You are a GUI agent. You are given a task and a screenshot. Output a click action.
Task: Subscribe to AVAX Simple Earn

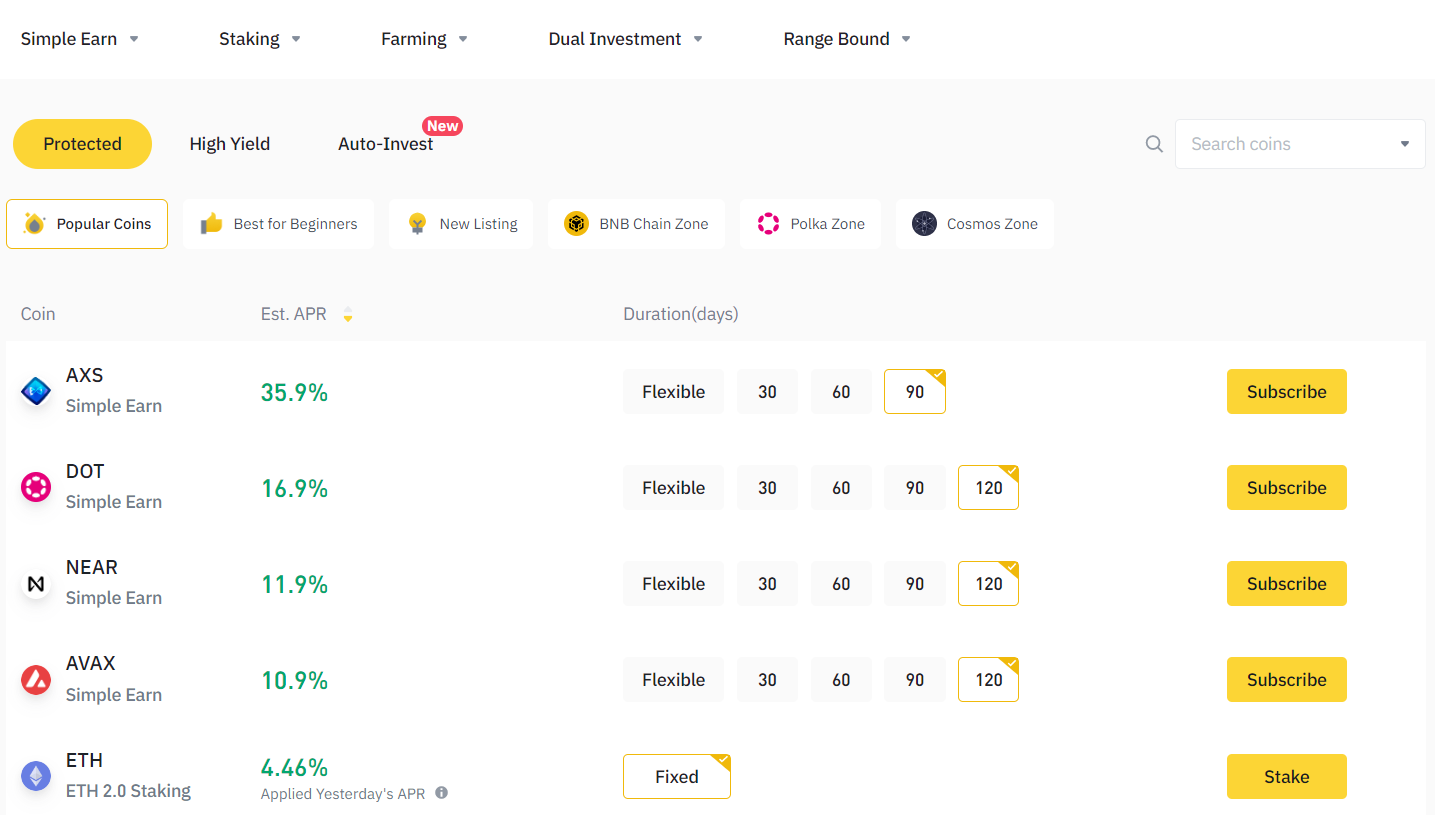point(1286,680)
